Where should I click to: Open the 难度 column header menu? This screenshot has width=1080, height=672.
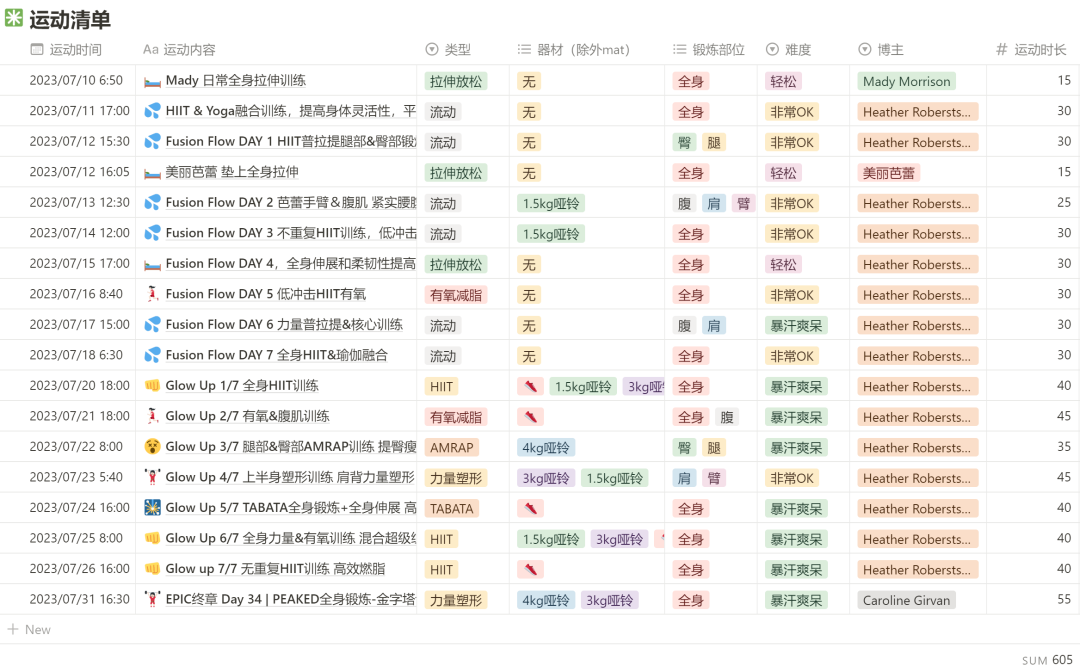click(x=789, y=50)
